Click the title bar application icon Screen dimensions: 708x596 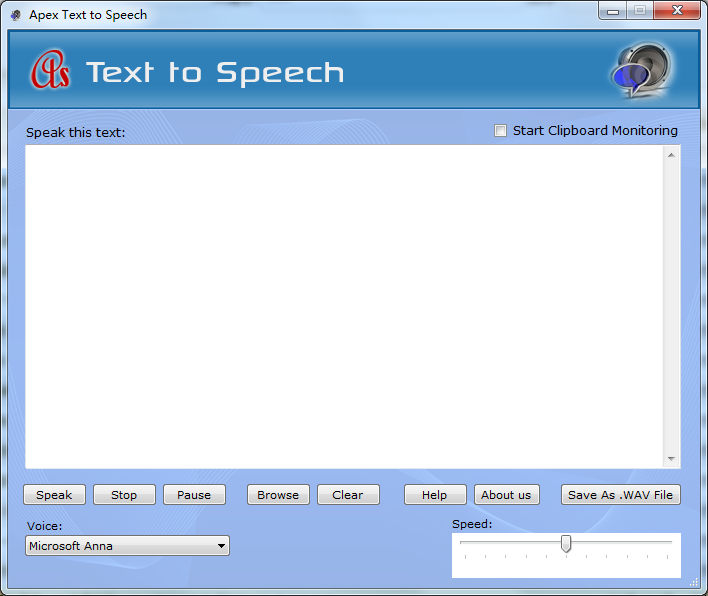tap(16, 15)
